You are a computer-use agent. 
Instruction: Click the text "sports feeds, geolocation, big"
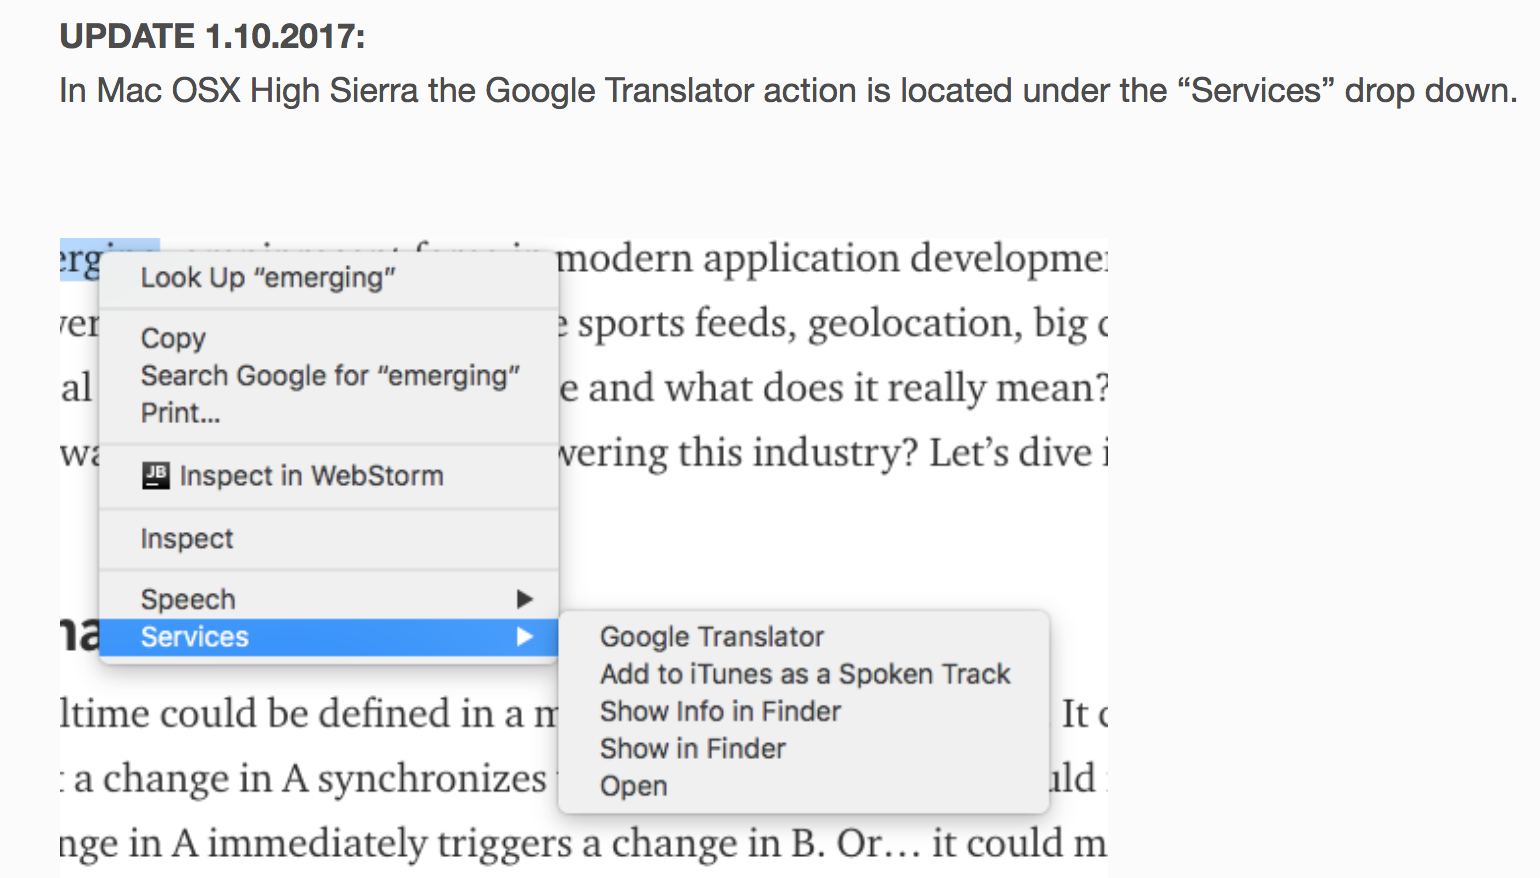(x=832, y=324)
